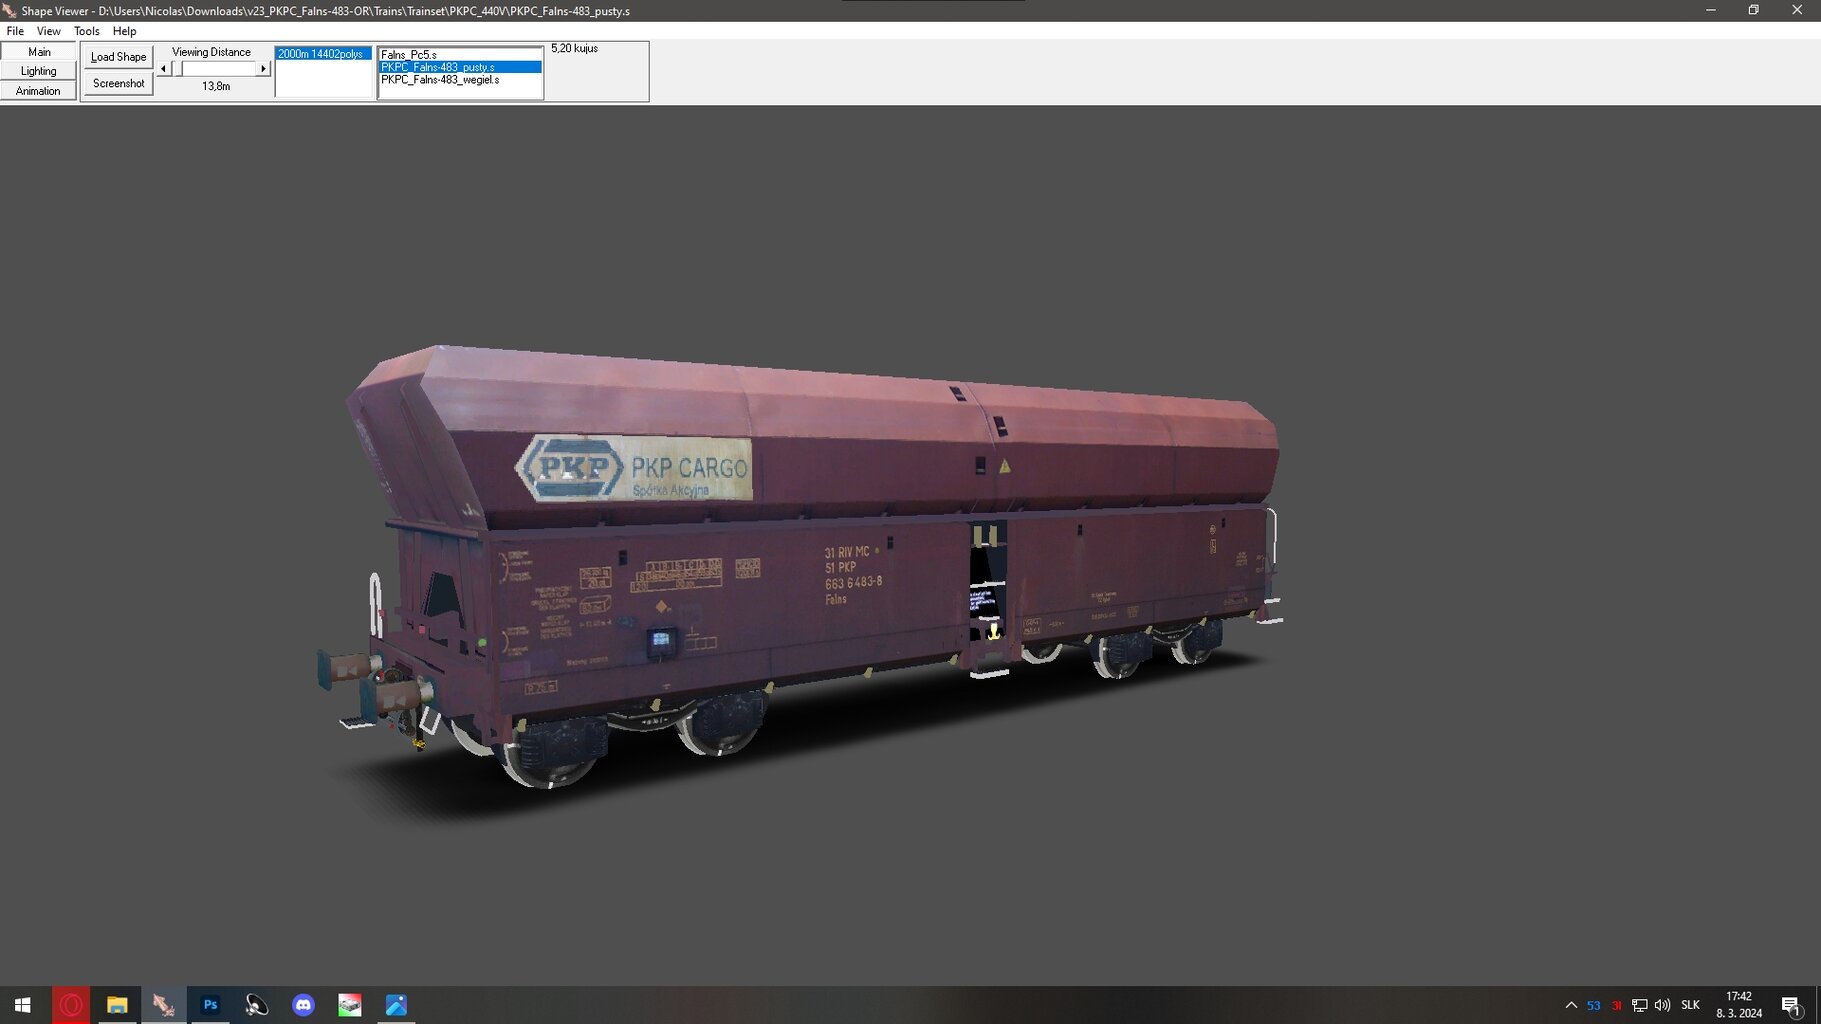Increase viewing distance with right arrow

263,69
